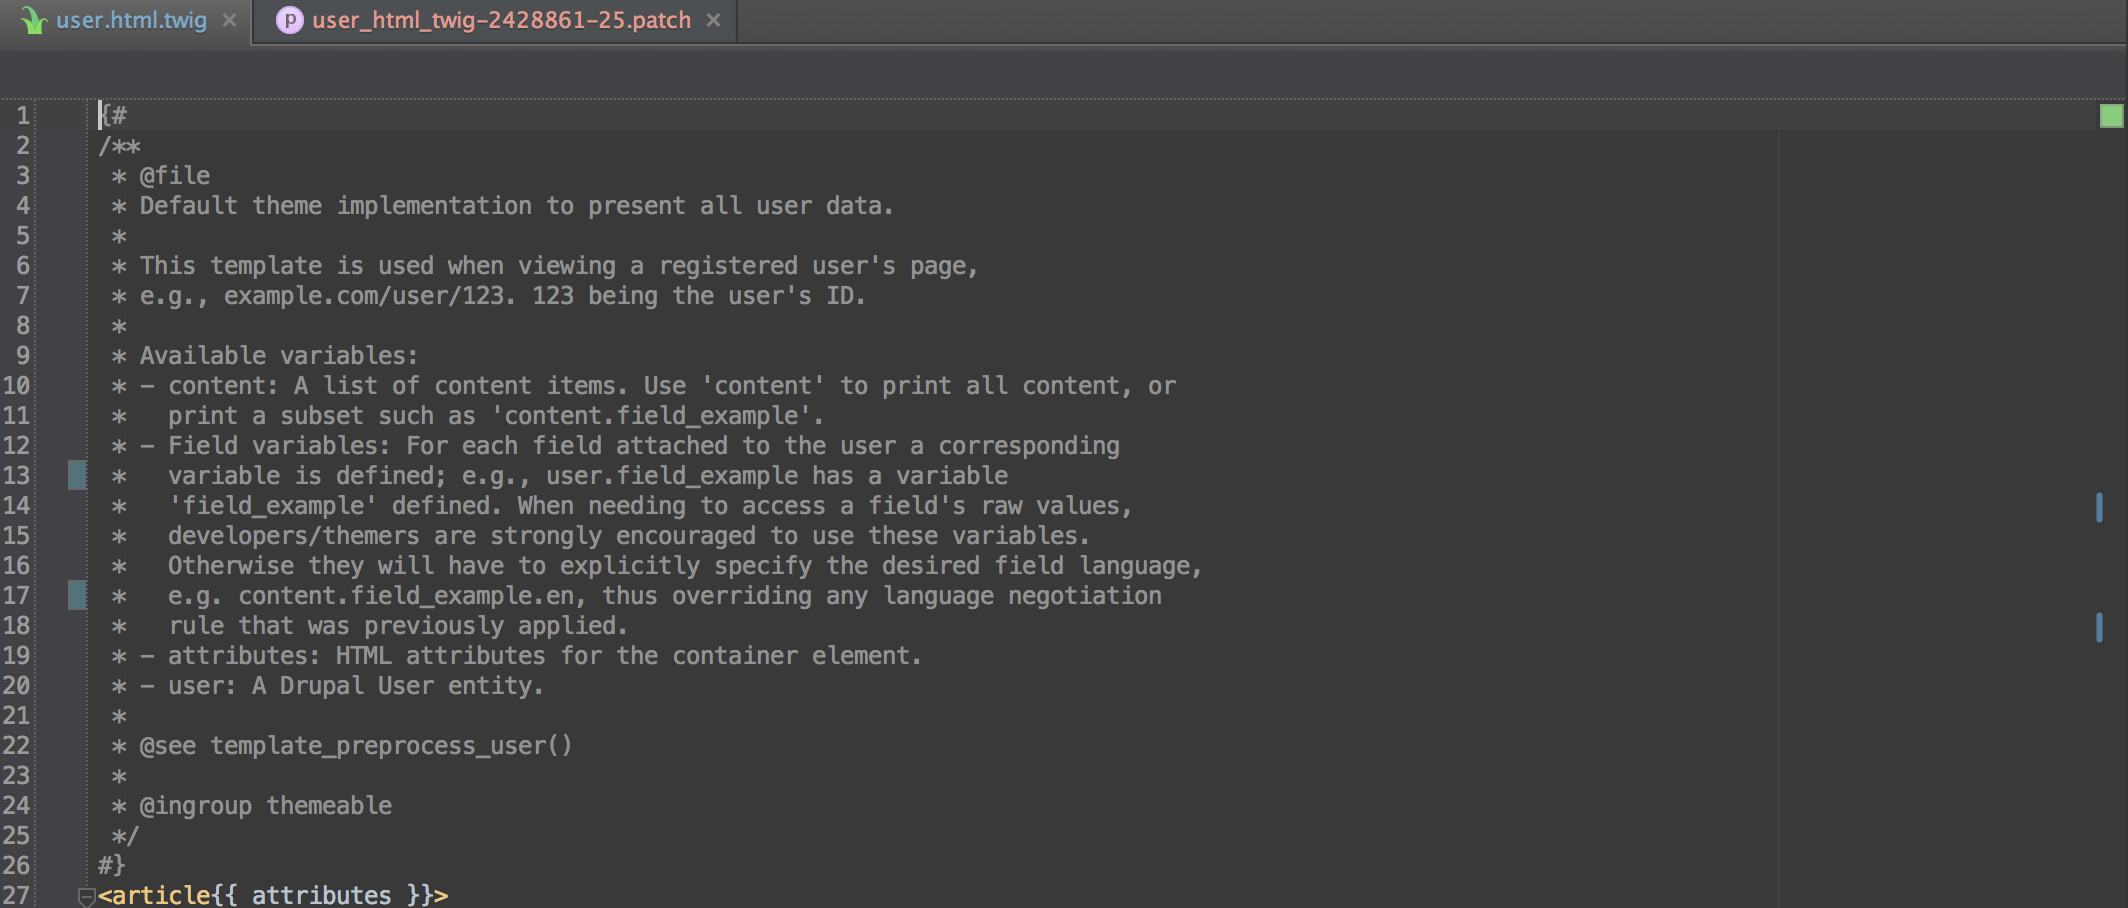Click the patch file icon on the patch tab

click(289, 18)
